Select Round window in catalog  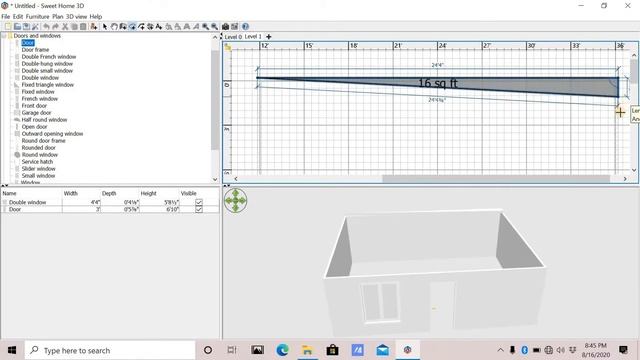pos(40,155)
